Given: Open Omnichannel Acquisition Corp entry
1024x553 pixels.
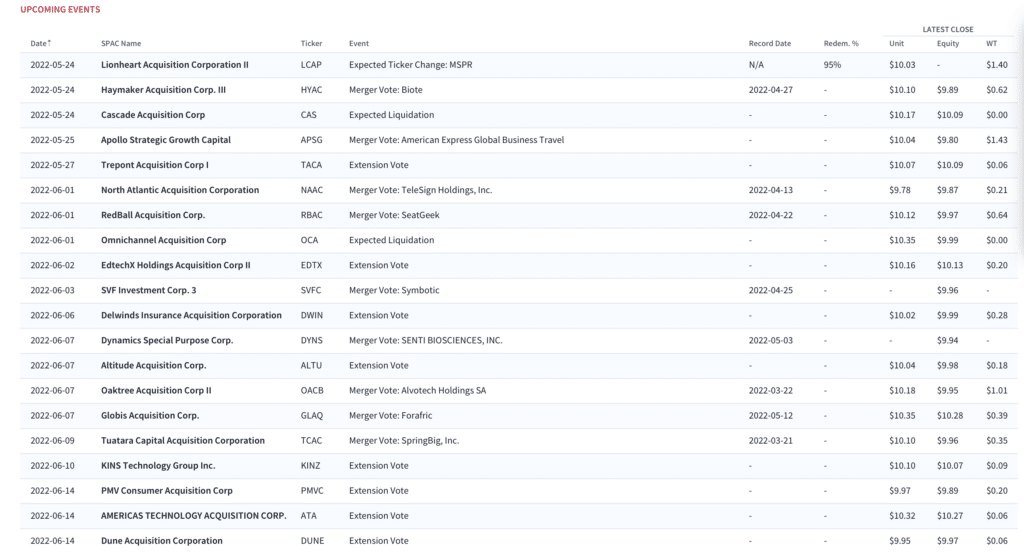Looking at the screenshot, I should 163,240.
